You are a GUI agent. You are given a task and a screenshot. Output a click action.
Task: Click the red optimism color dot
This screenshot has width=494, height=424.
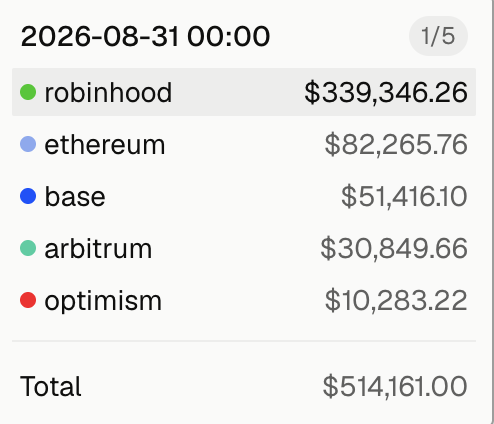click(x=28, y=300)
